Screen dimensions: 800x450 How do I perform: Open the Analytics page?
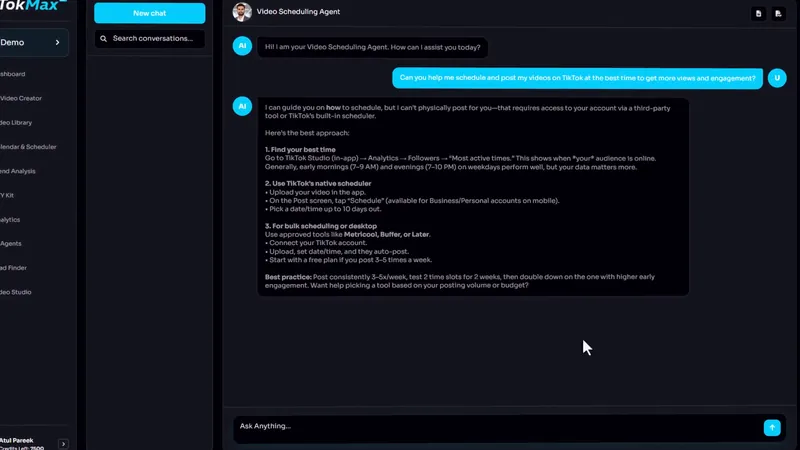[x=10, y=219]
